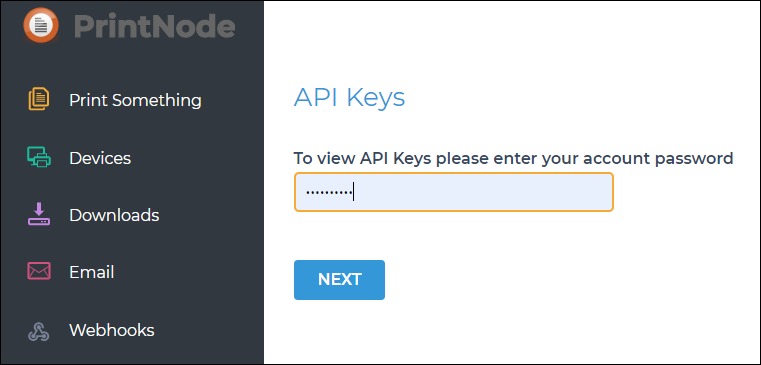This screenshot has width=761, height=365.
Task: Click the pink Email envelope icon
Action: click(x=38, y=271)
